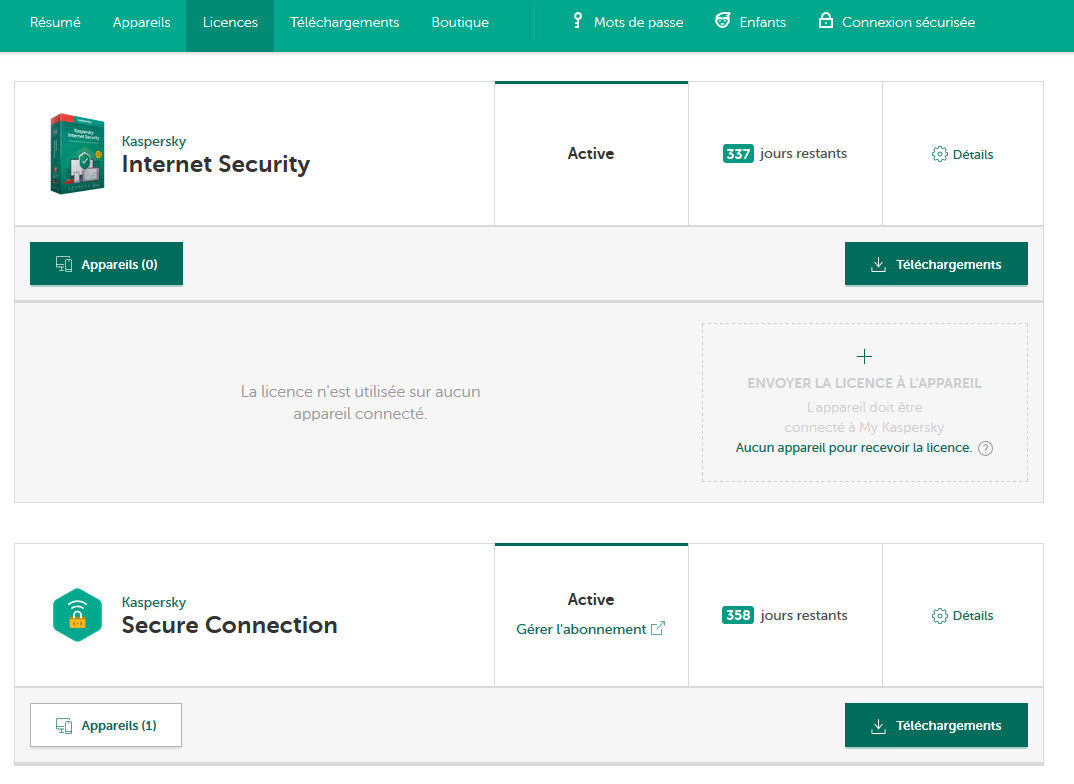This screenshot has height=784, width=1074.
Task: Click the Enfants face icon
Action: coord(722,21)
